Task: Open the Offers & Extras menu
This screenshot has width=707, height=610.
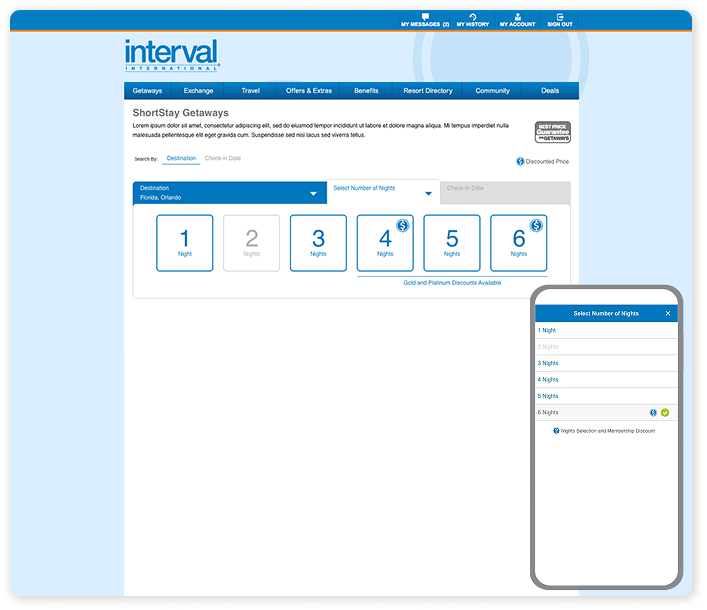Action: 309,91
